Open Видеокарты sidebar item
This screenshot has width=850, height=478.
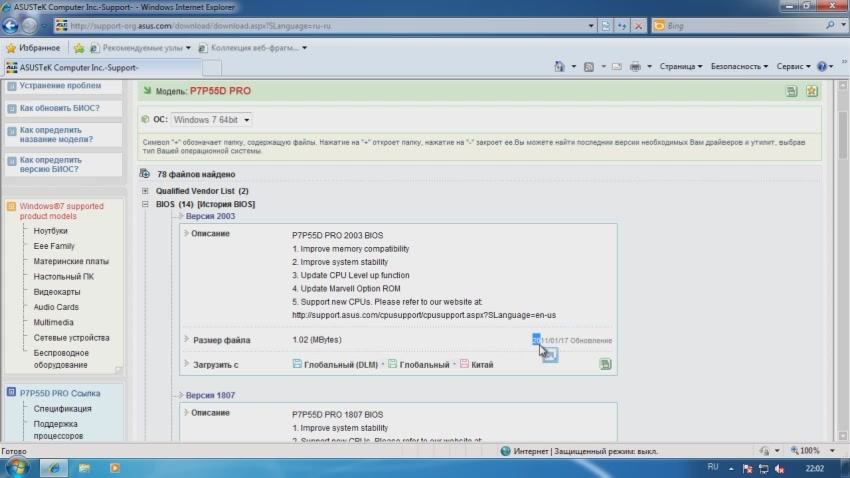click(57, 292)
